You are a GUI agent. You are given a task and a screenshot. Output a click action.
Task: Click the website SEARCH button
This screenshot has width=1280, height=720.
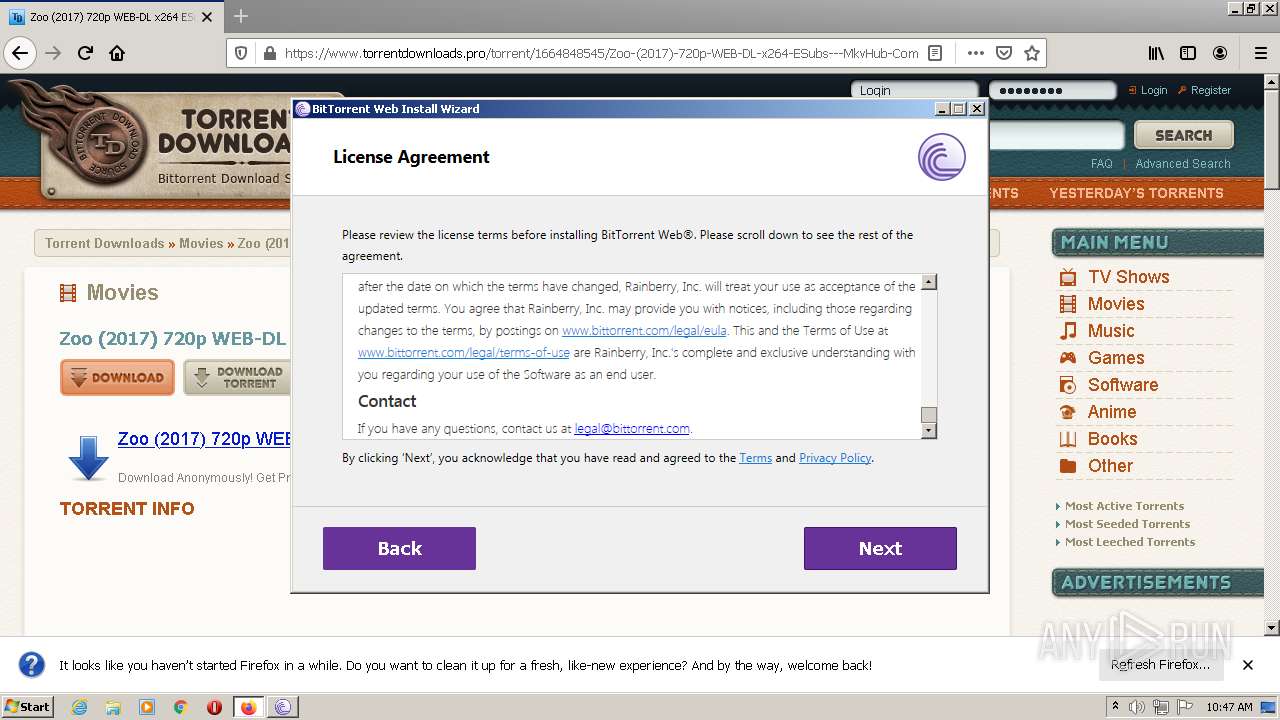1183,135
